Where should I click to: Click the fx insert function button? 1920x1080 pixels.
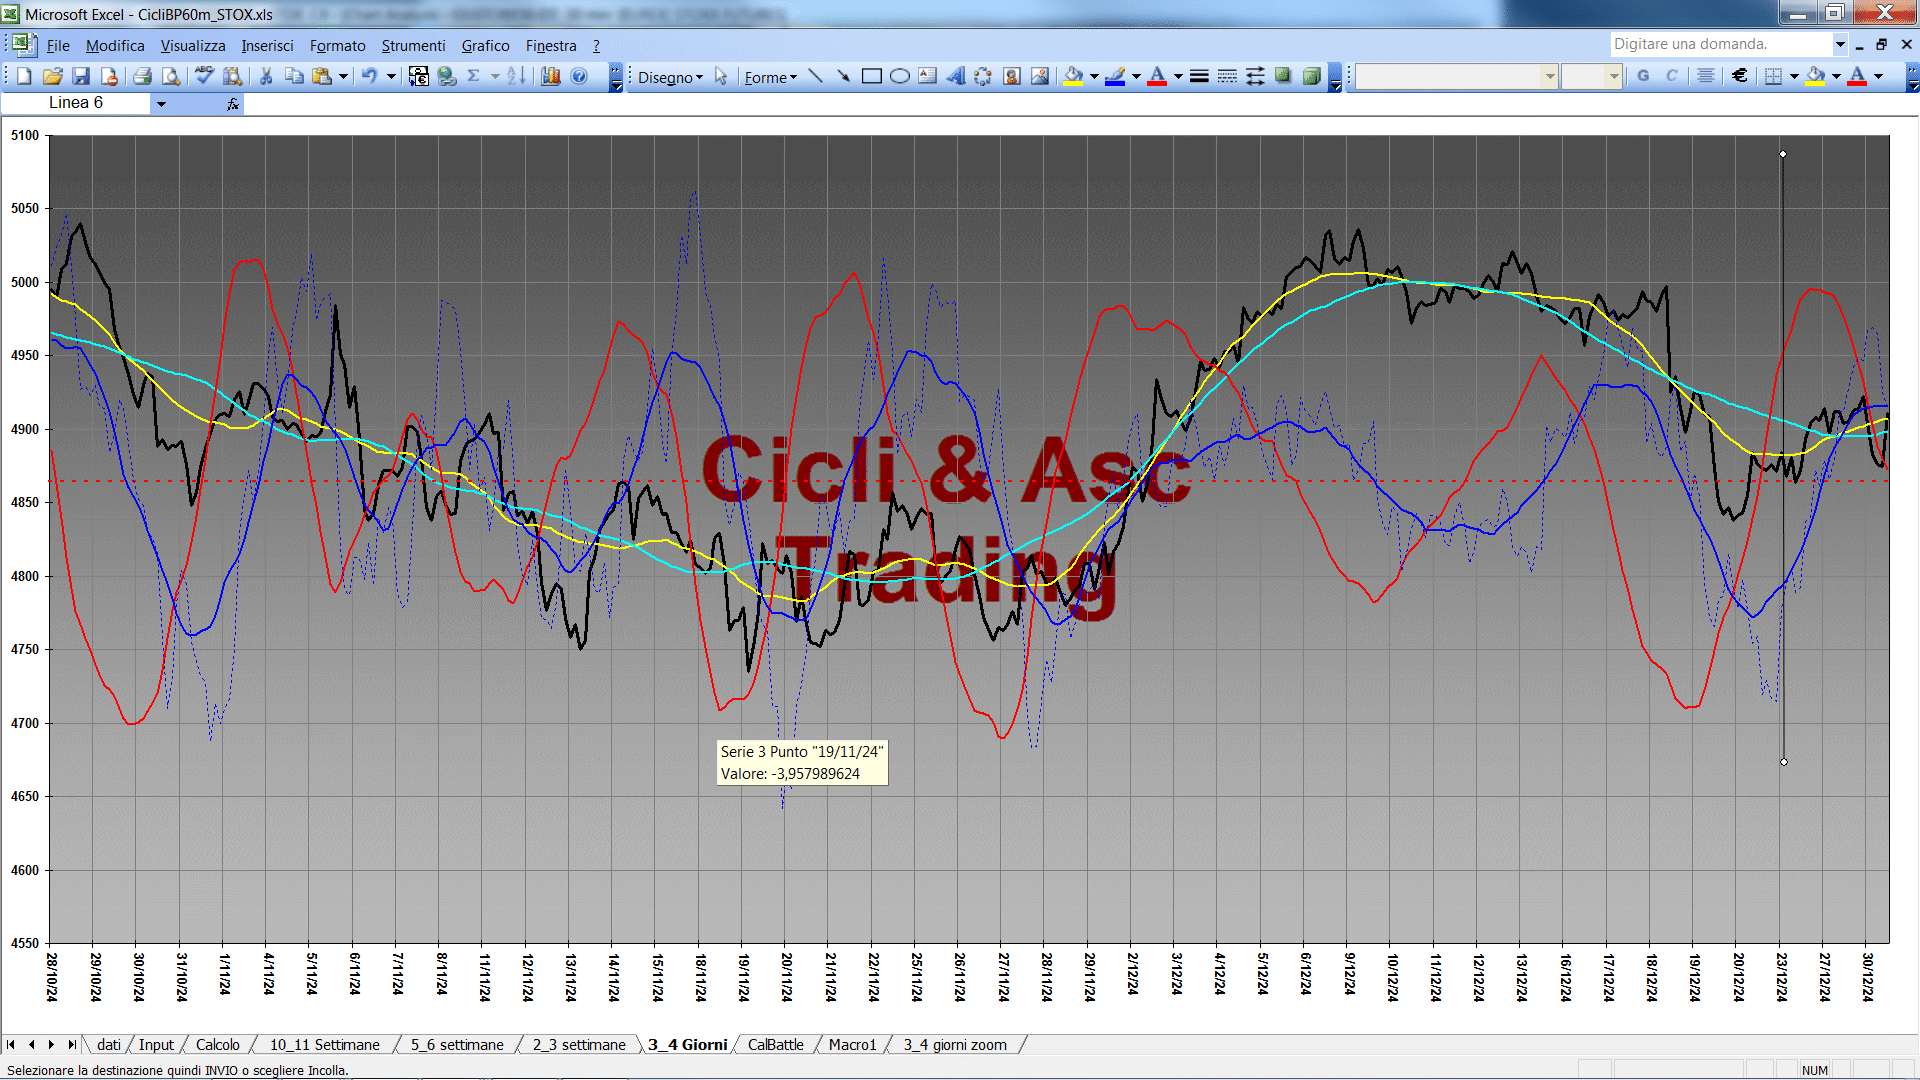[233, 103]
